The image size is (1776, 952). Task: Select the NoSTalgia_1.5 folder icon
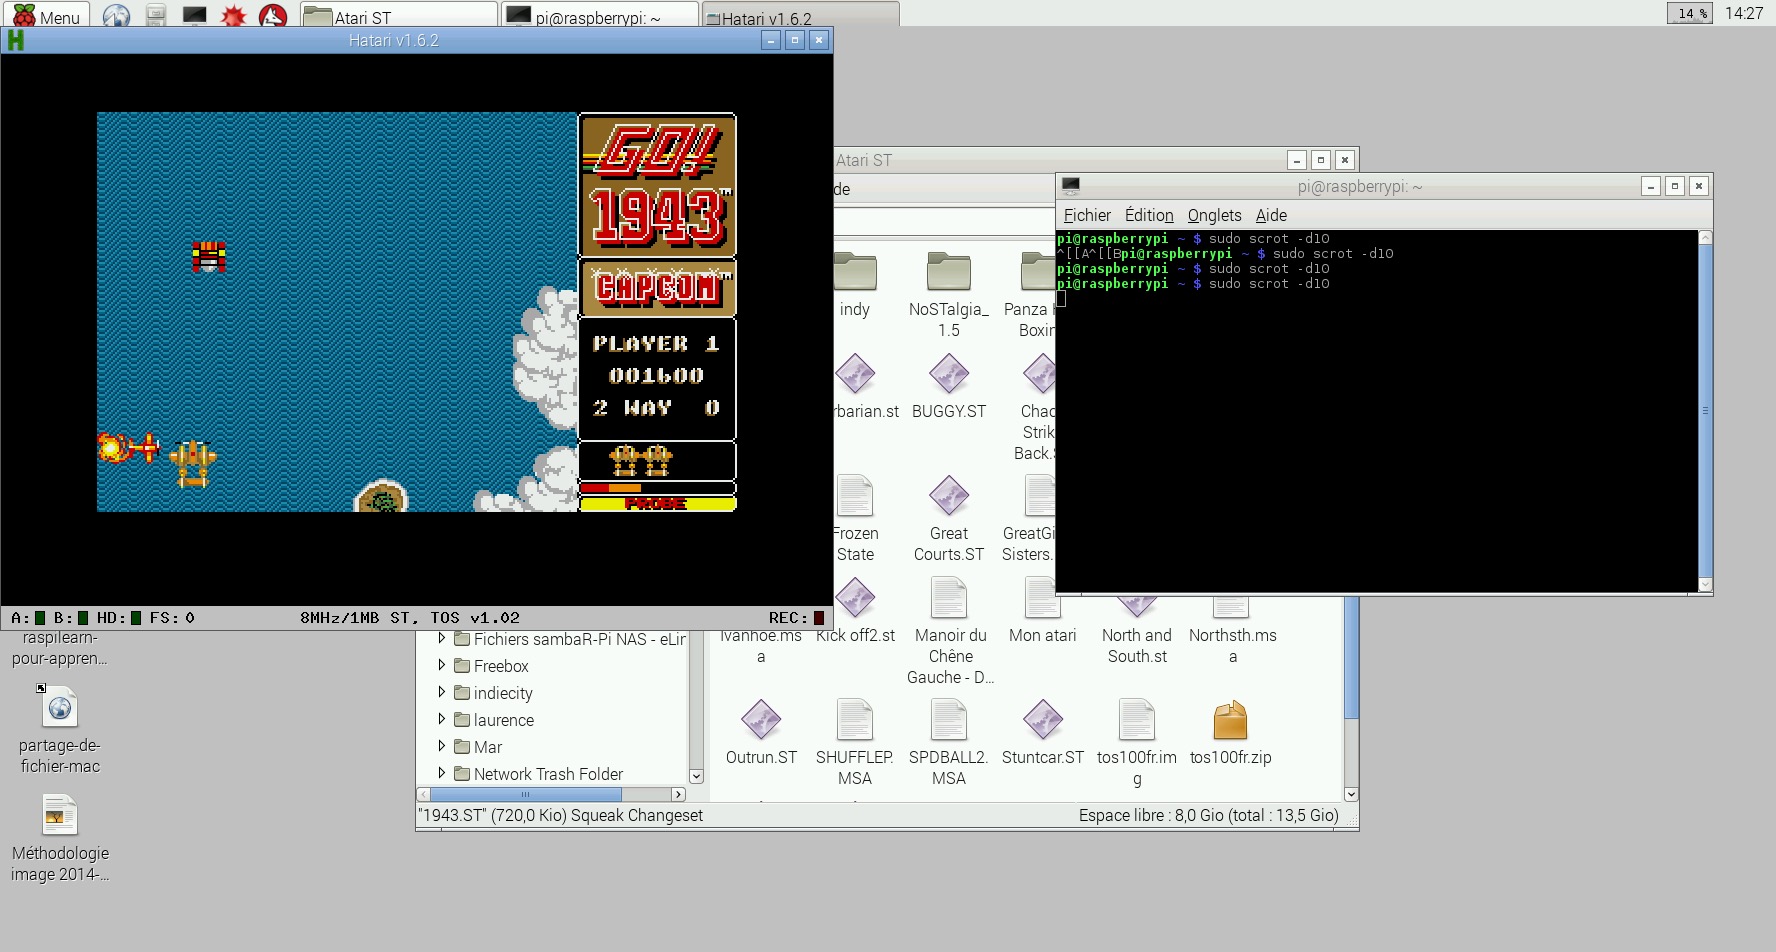(949, 272)
